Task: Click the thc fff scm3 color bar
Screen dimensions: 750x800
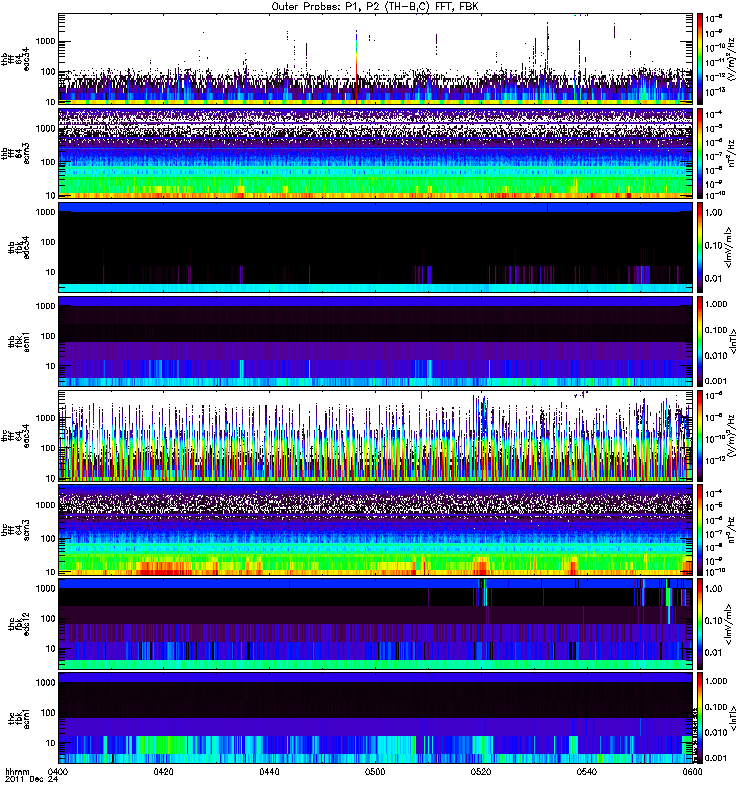Action: (x=700, y=530)
